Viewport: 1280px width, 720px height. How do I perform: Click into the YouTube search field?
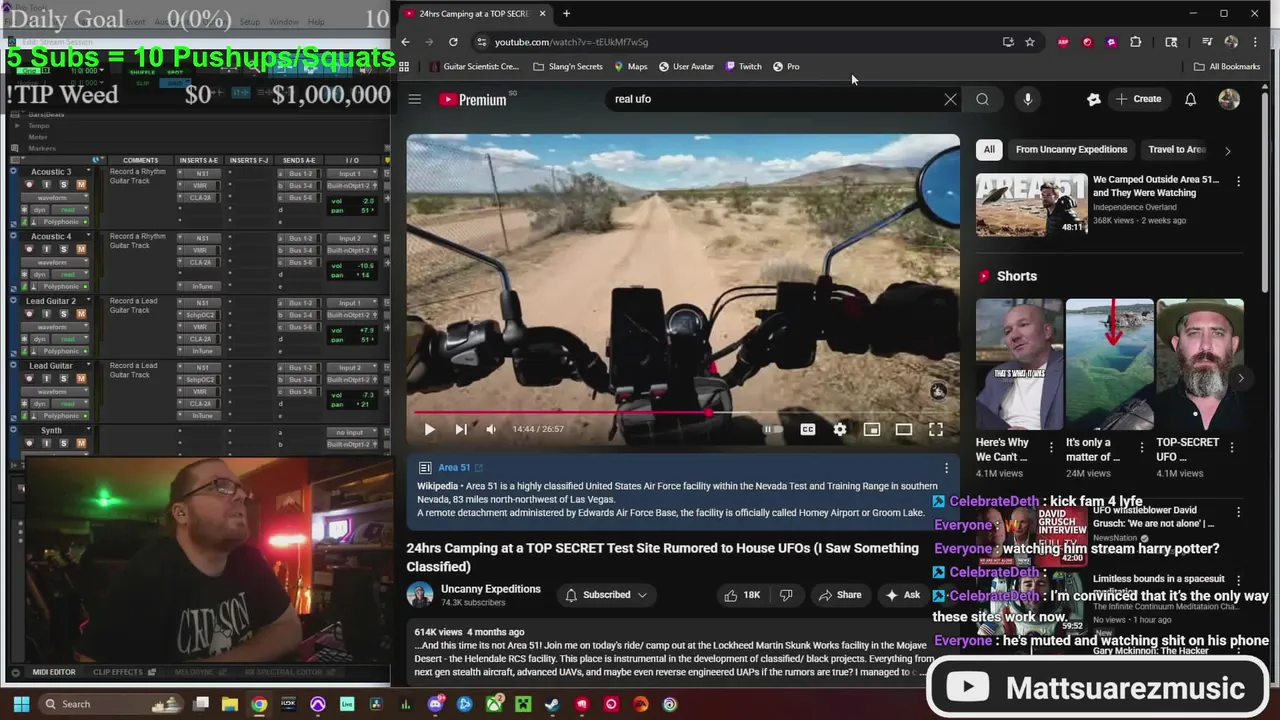pyautogui.click(x=775, y=99)
